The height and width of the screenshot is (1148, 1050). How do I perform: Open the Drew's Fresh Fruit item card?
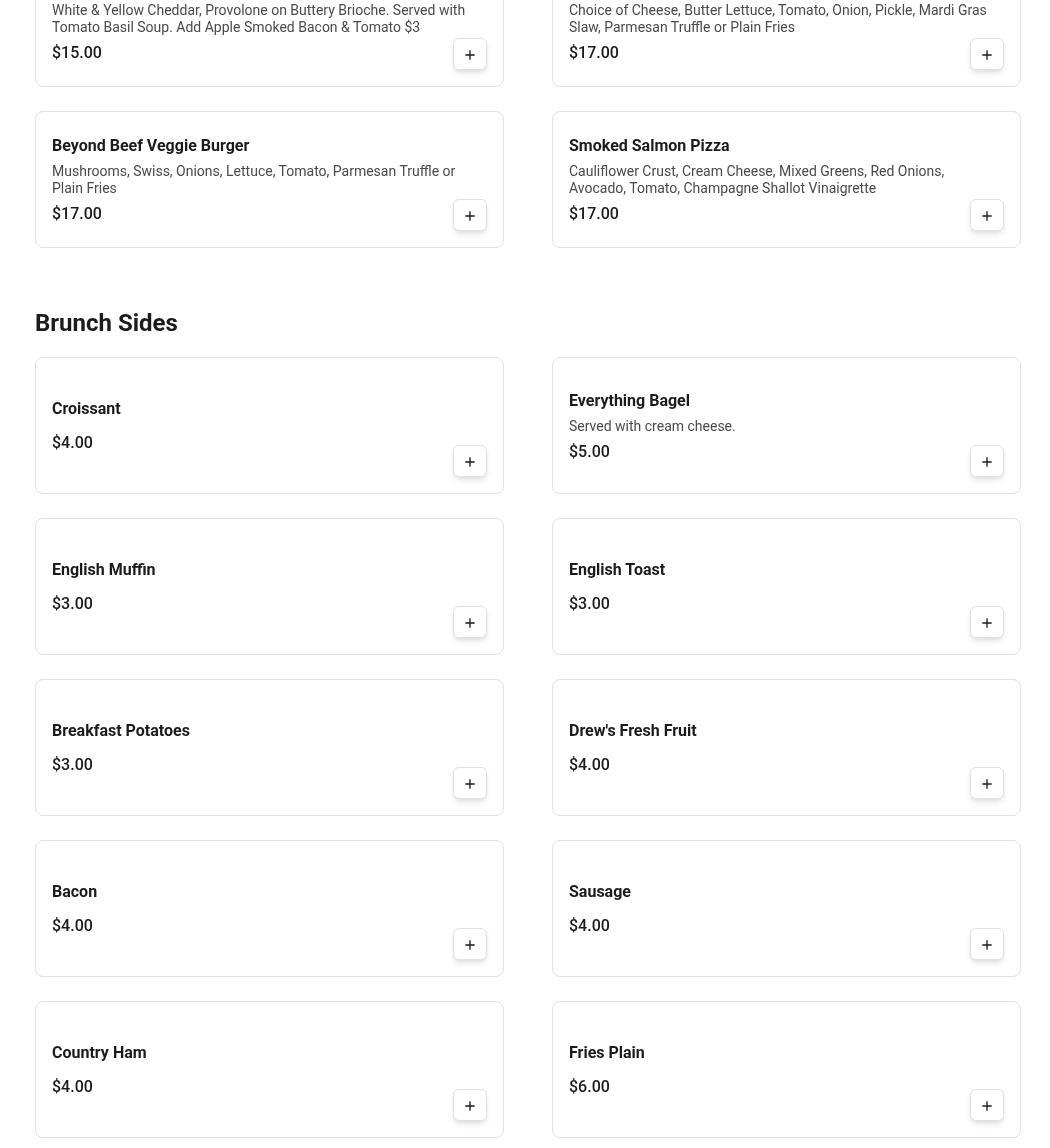pyautogui.click(x=786, y=747)
